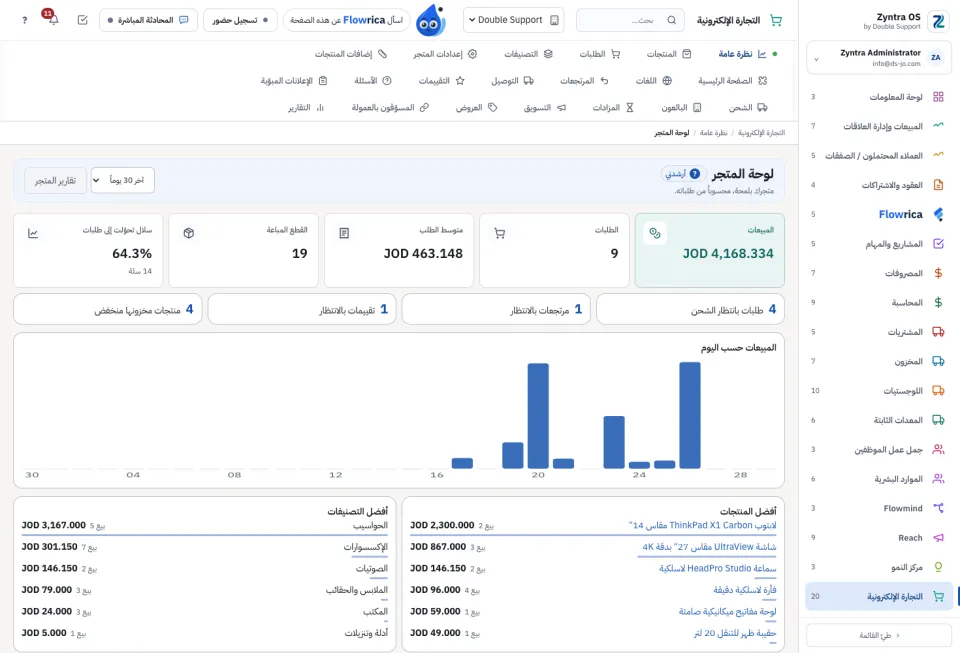Viewport: 960px width, 653px height.
Task: Open المرتجعات menu item
Action: [x=584, y=81]
